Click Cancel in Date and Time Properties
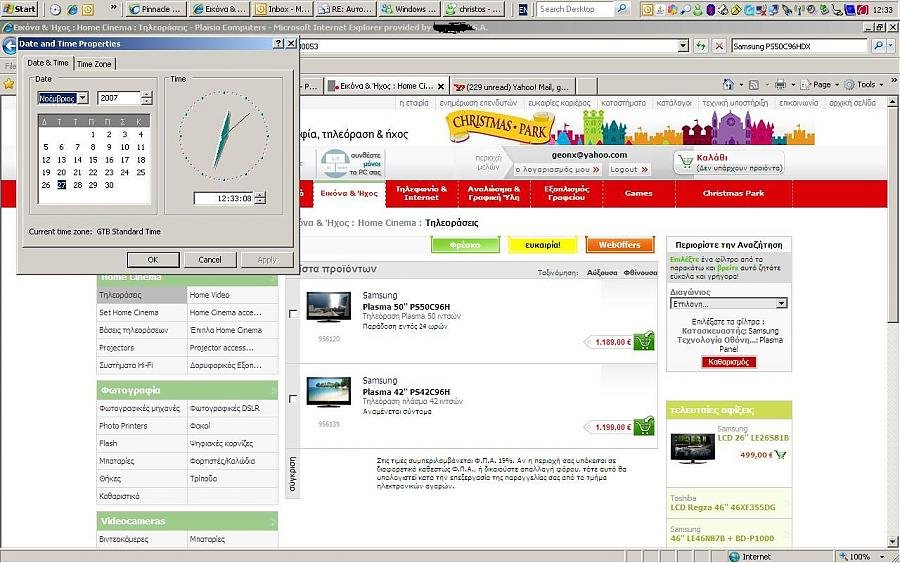900x563 pixels. tap(210, 260)
